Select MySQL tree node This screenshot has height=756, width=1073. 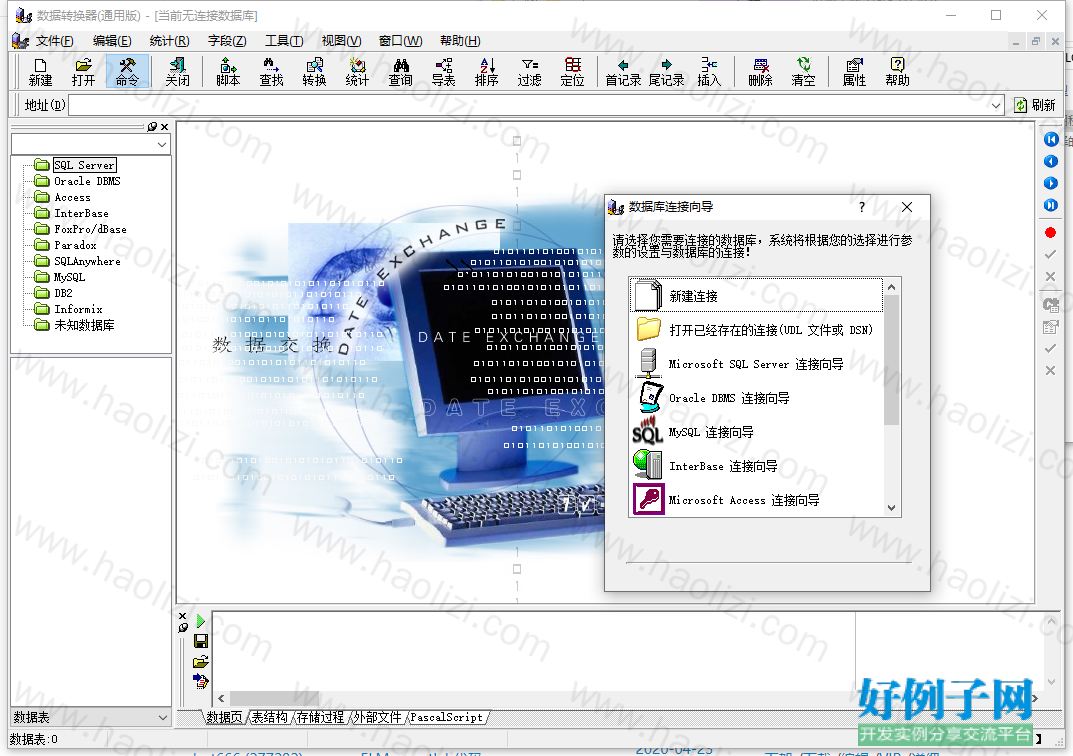click(69, 277)
